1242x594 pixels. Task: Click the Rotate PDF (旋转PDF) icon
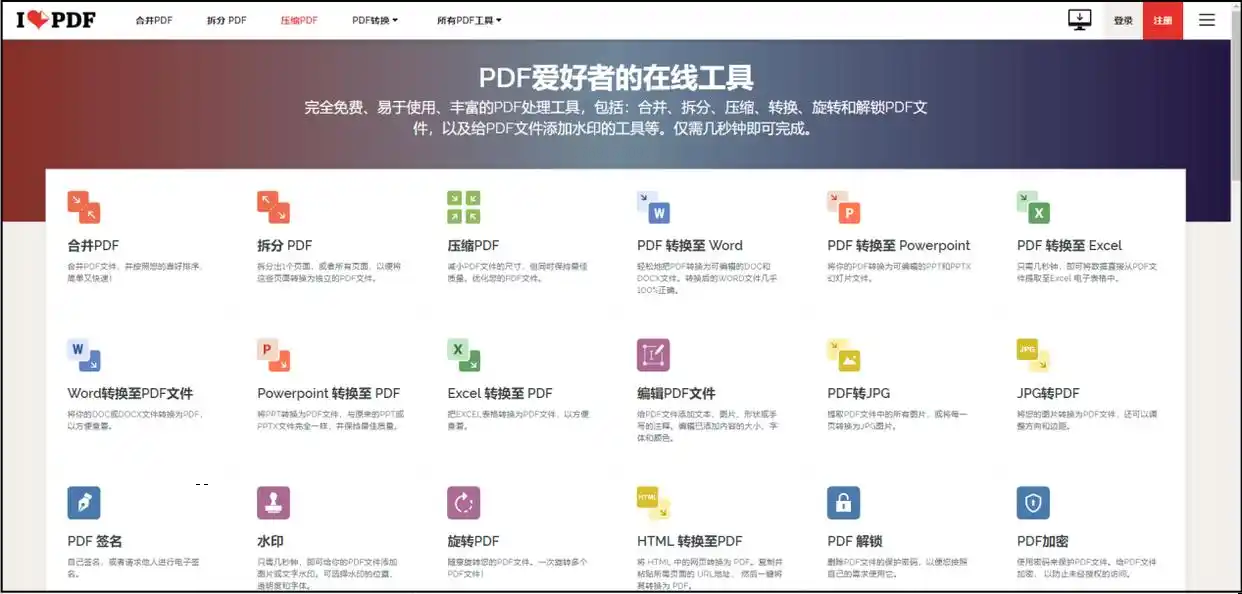[463, 503]
